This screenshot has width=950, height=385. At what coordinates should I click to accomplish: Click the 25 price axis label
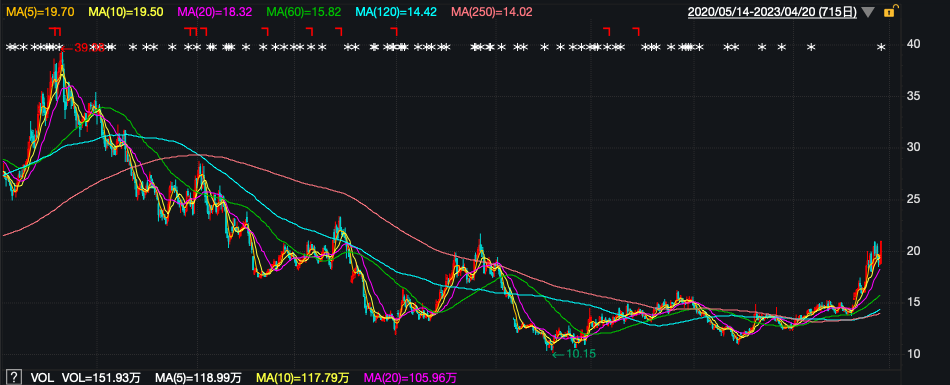pos(914,199)
